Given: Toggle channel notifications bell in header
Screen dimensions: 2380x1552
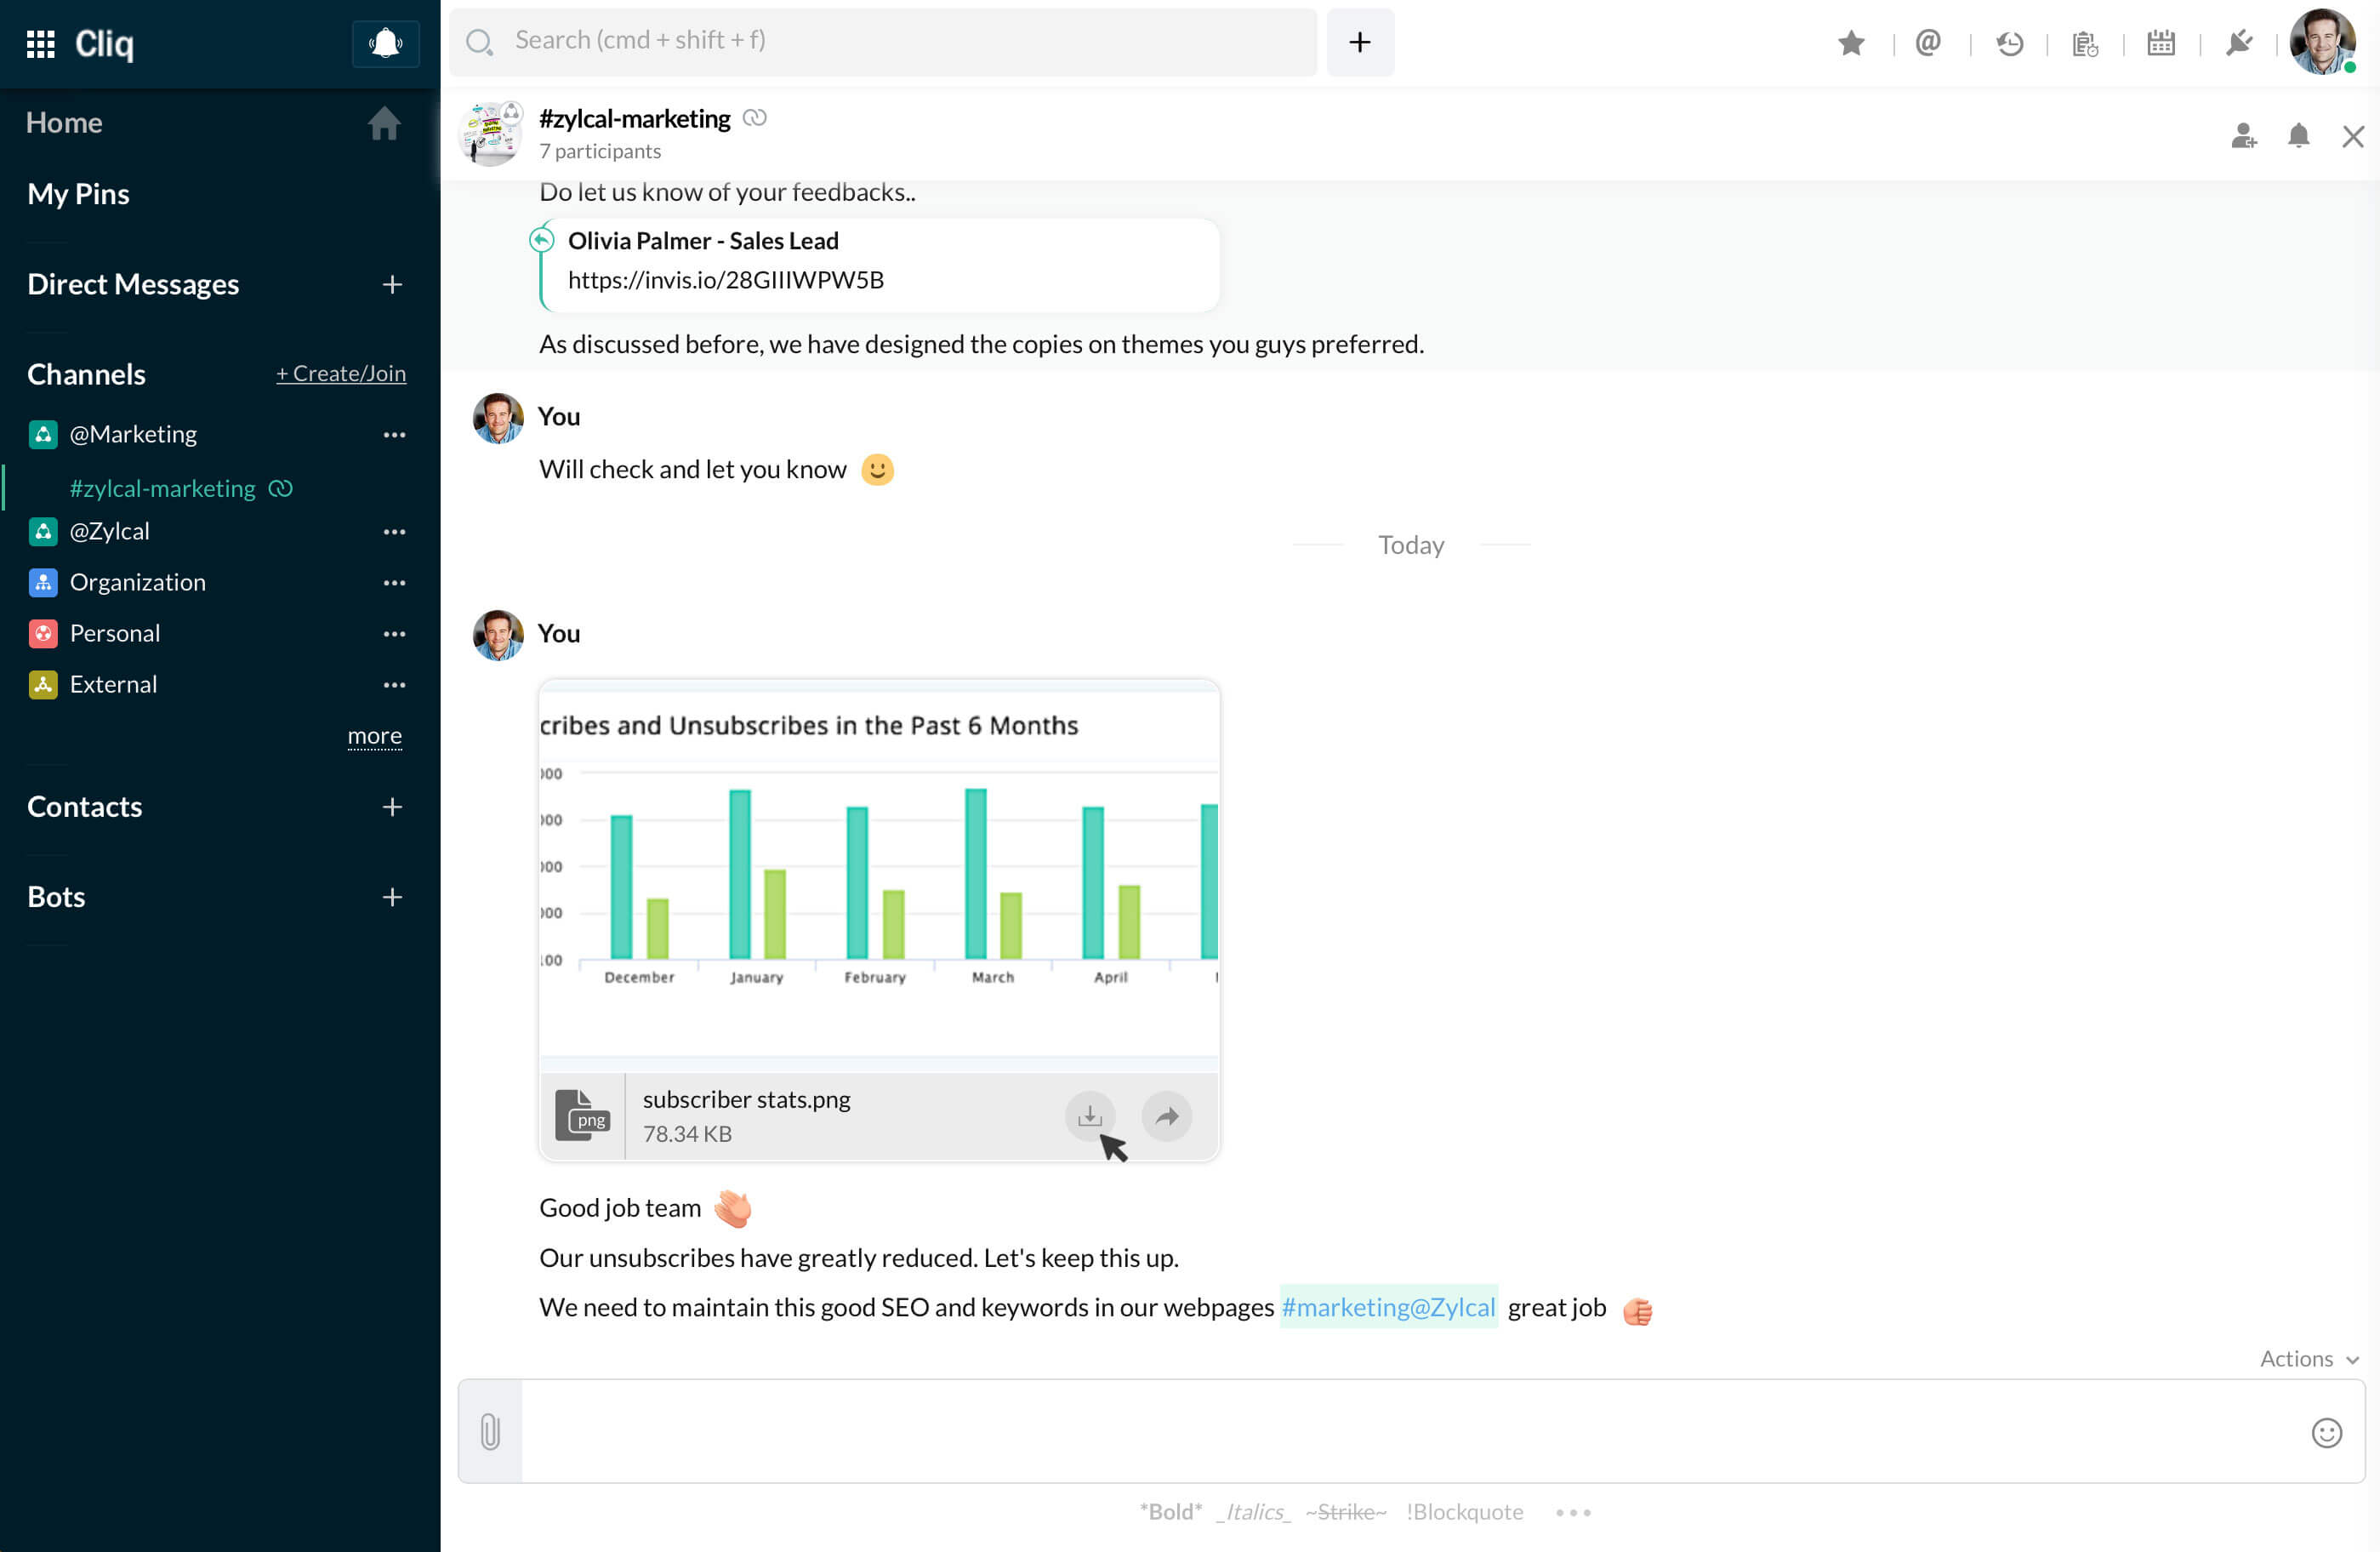Looking at the screenshot, I should click(x=2298, y=136).
